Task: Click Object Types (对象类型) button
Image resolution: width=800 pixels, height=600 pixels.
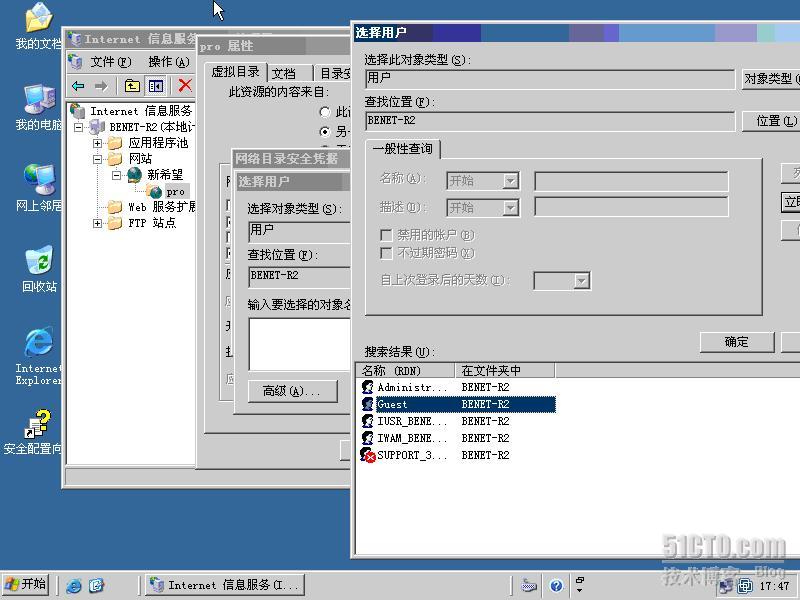Action: 770,79
